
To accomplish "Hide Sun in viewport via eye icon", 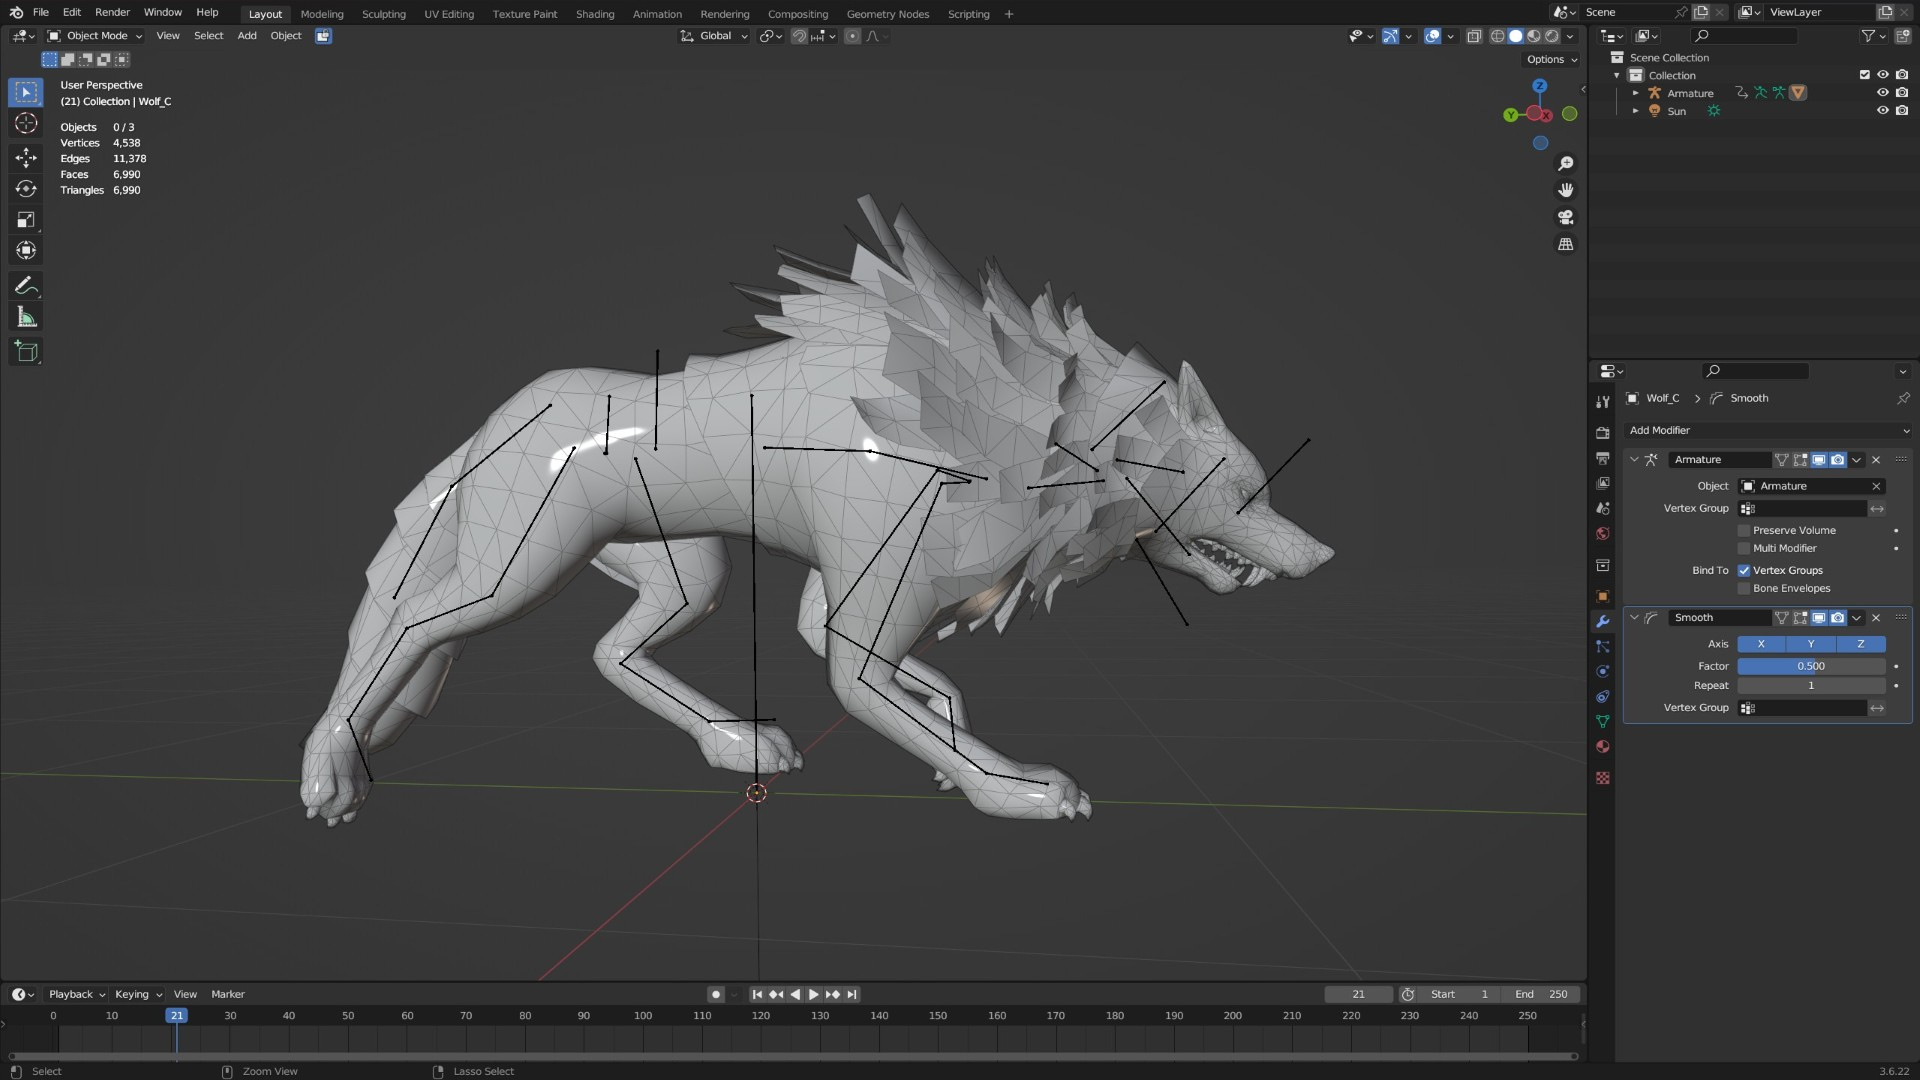I will click(x=1882, y=111).
